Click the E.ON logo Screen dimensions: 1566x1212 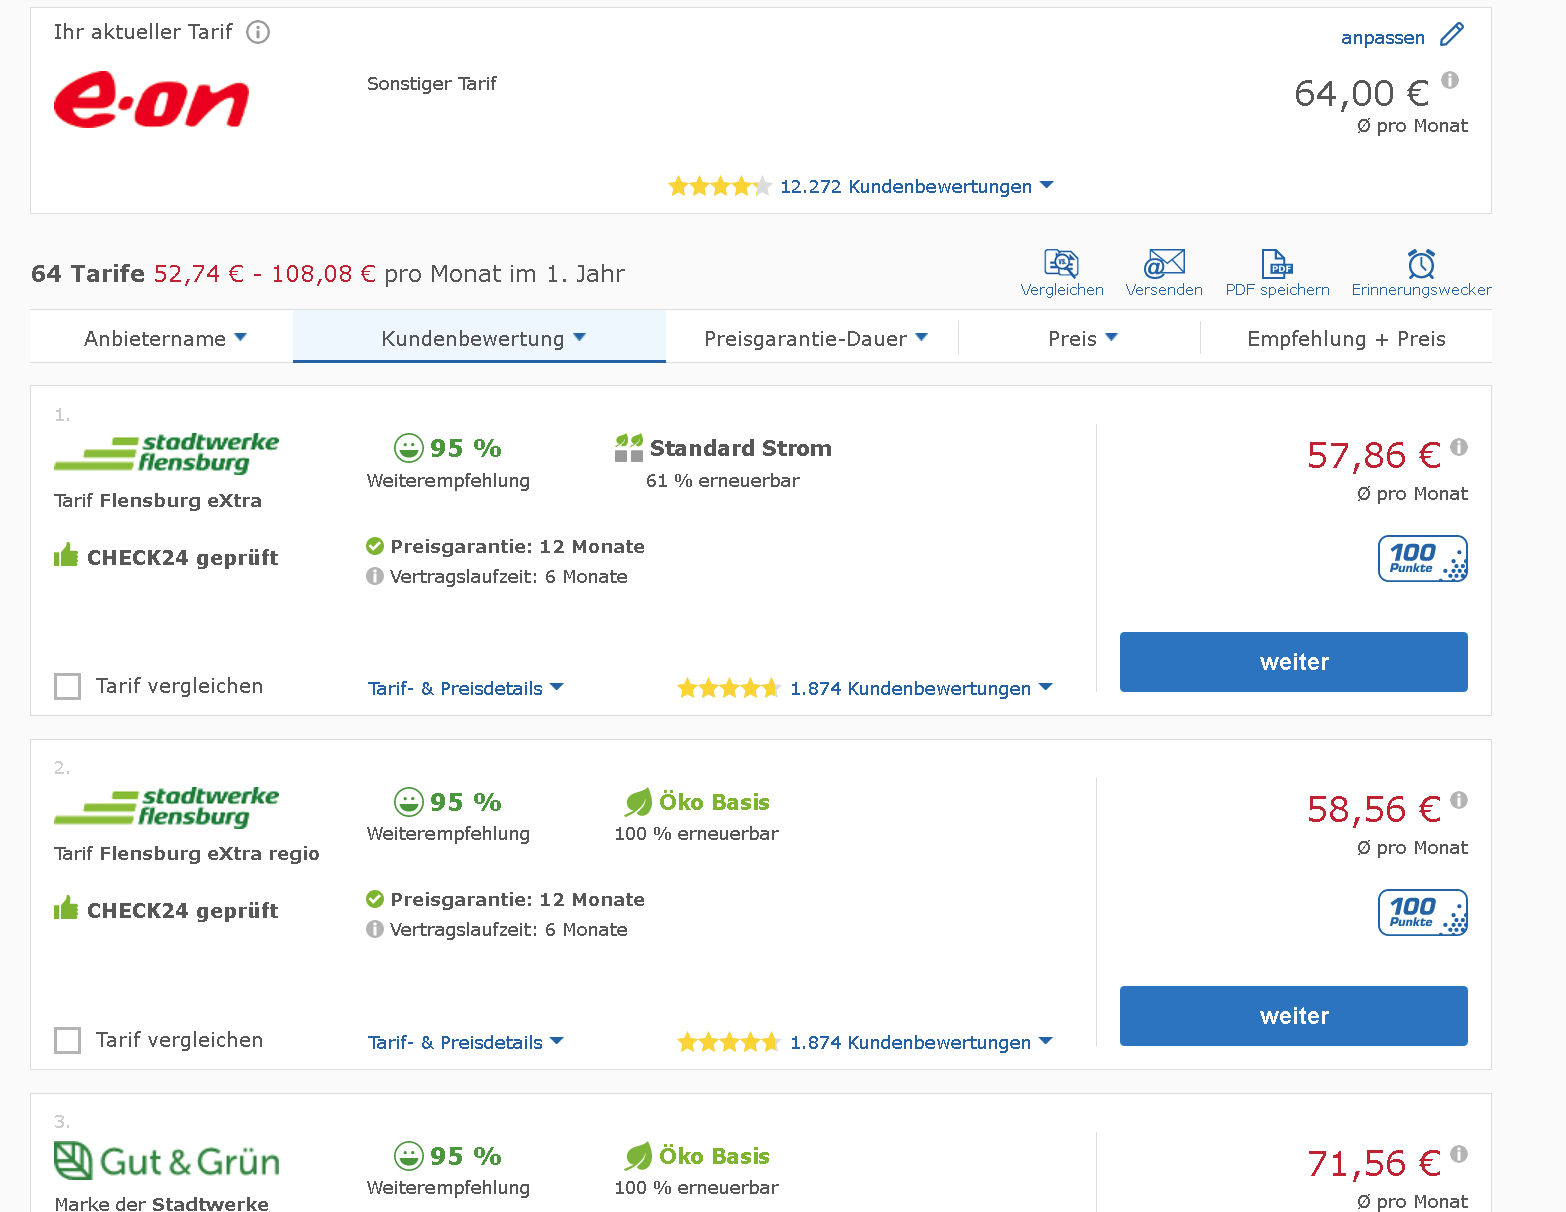151,100
